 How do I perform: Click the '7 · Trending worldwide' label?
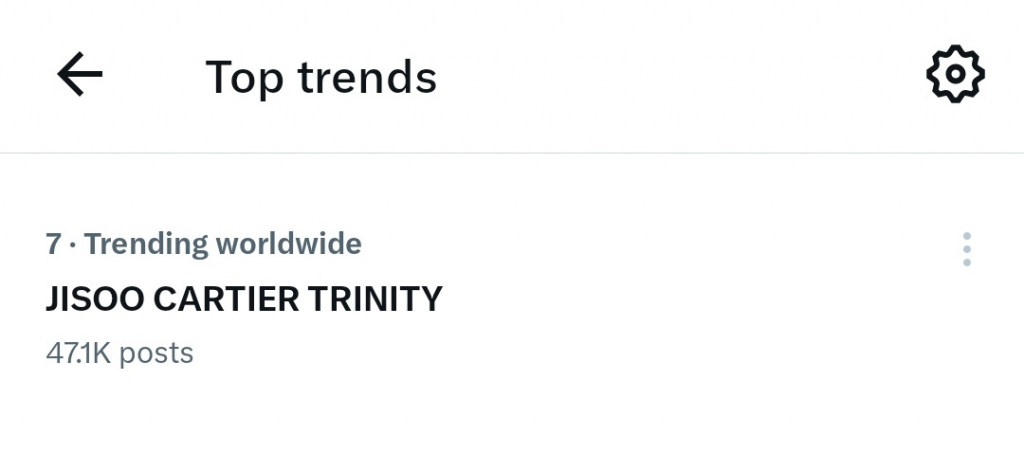coord(204,243)
